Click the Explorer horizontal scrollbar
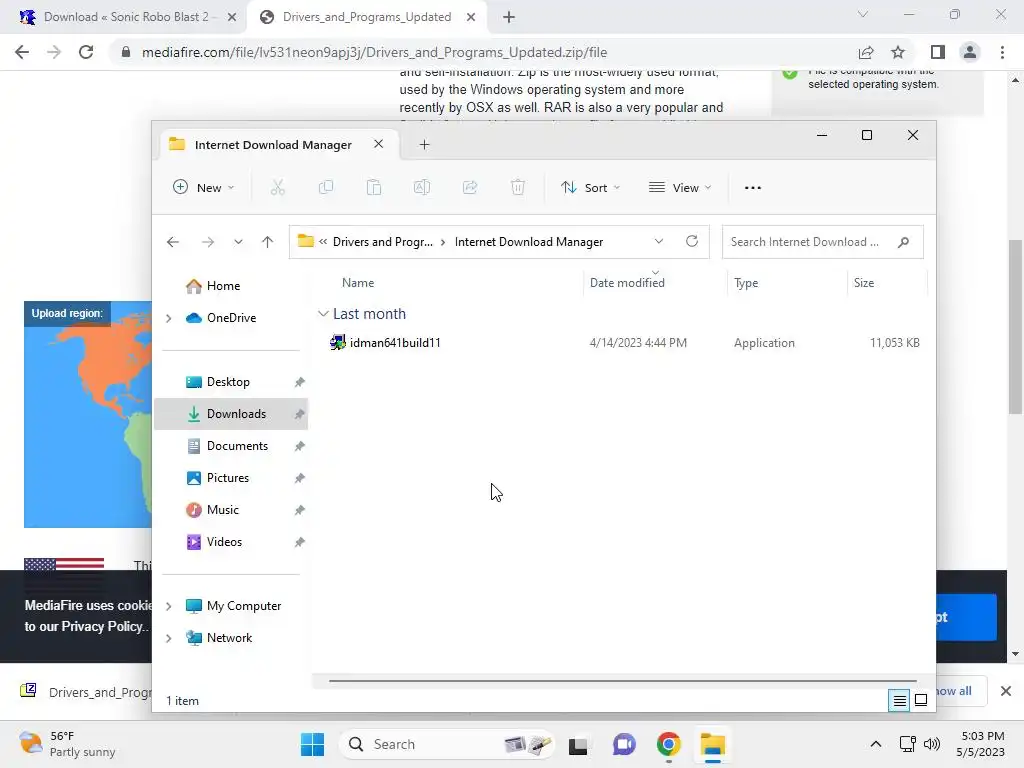Viewport: 1024px width, 768px height. 622,680
